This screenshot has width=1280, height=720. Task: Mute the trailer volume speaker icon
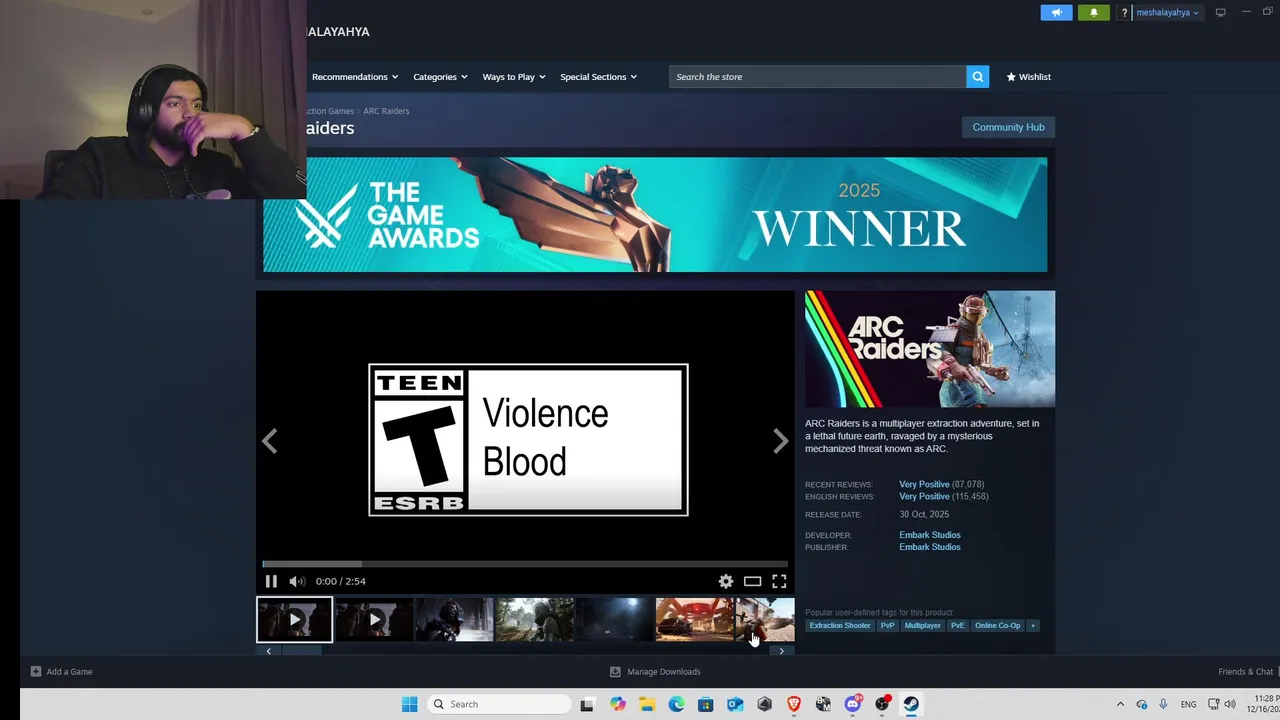pyautogui.click(x=297, y=581)
